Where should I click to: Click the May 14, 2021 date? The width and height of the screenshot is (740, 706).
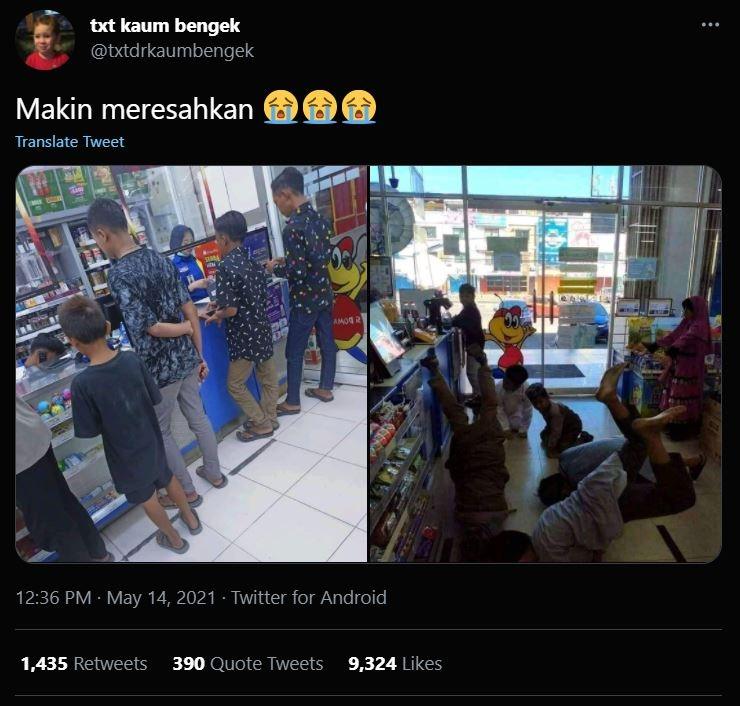[161, 597]
